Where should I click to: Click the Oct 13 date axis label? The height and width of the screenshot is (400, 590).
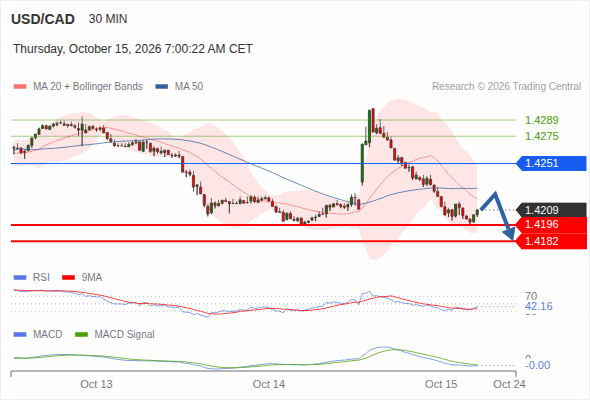(96, 384)
